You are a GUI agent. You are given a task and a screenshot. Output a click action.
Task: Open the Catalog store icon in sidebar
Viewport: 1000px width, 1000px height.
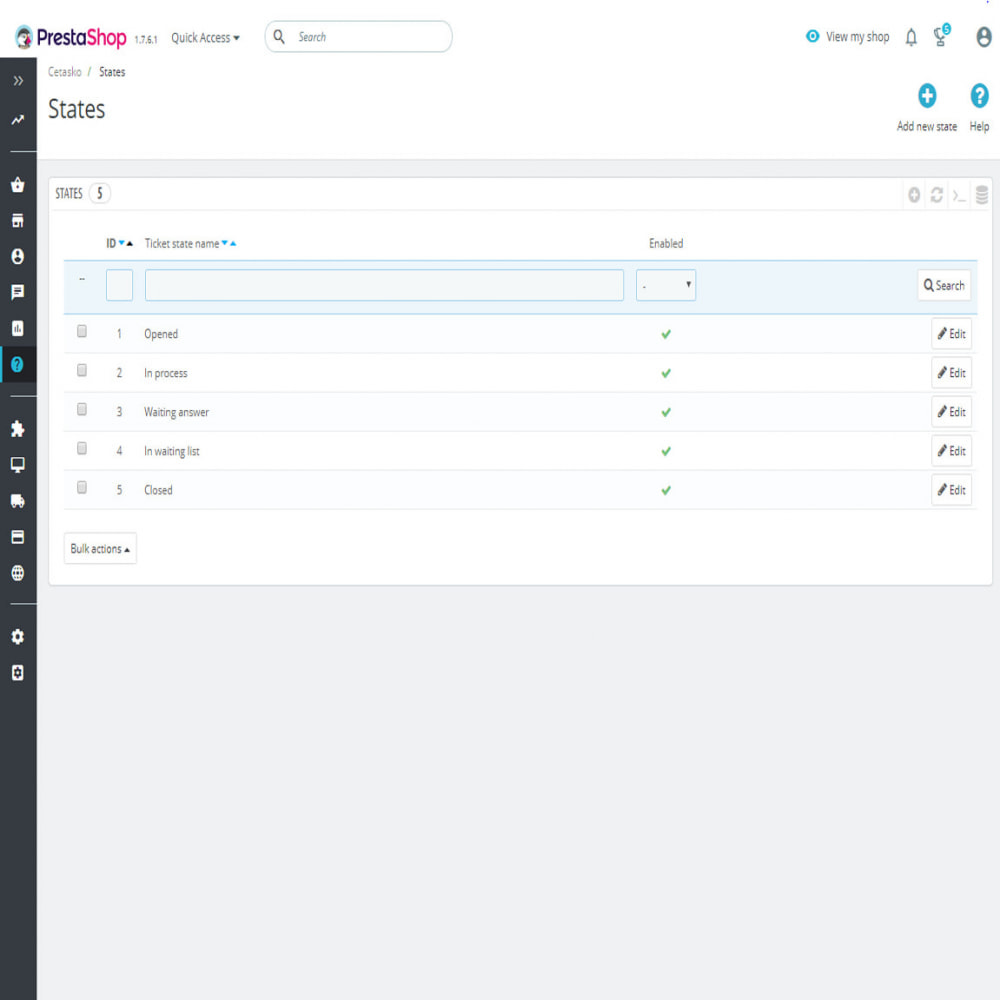tap(18, 221)
